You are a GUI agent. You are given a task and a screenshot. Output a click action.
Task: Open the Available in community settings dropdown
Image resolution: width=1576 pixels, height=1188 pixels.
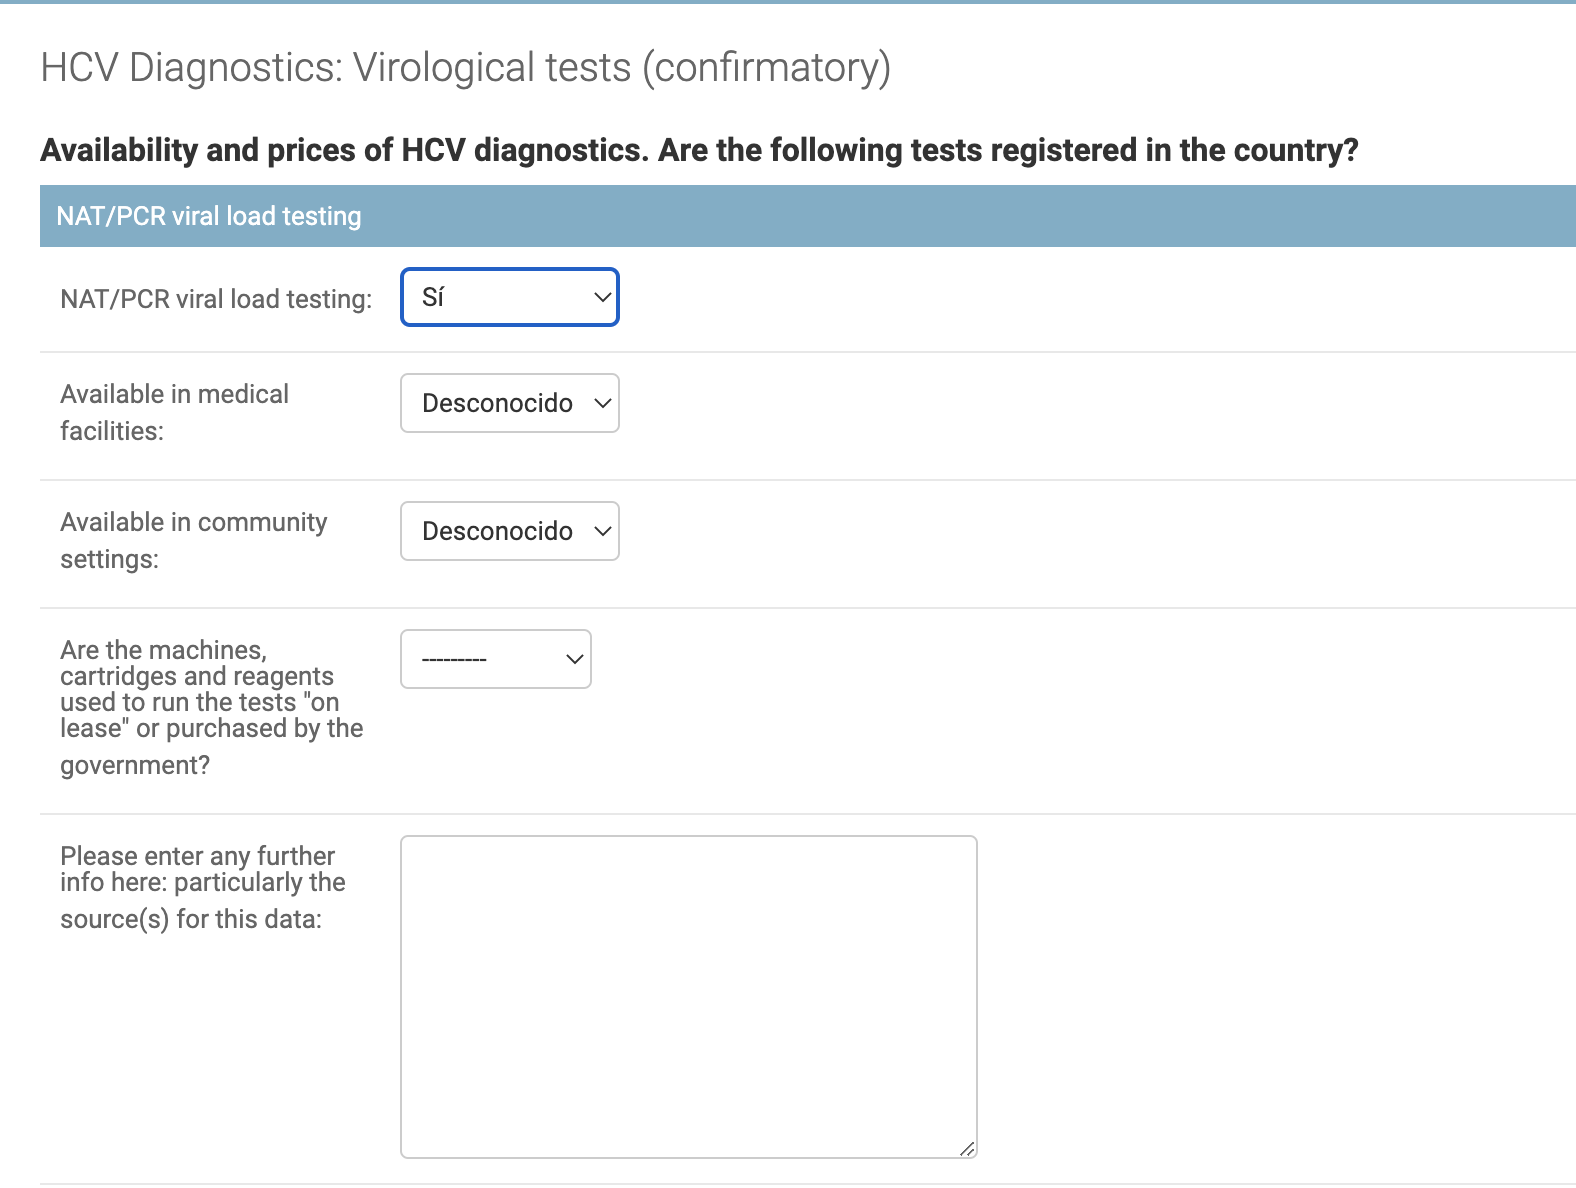coord(510,531)
